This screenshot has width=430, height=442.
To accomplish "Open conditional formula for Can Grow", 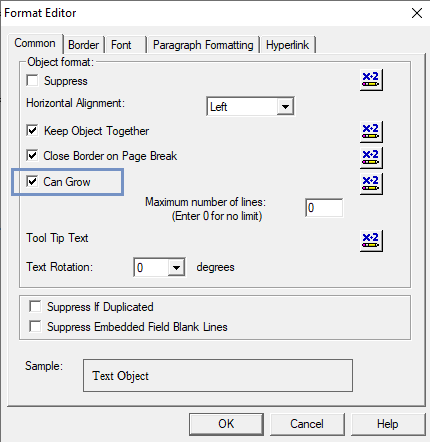I will tap(371, 184).
